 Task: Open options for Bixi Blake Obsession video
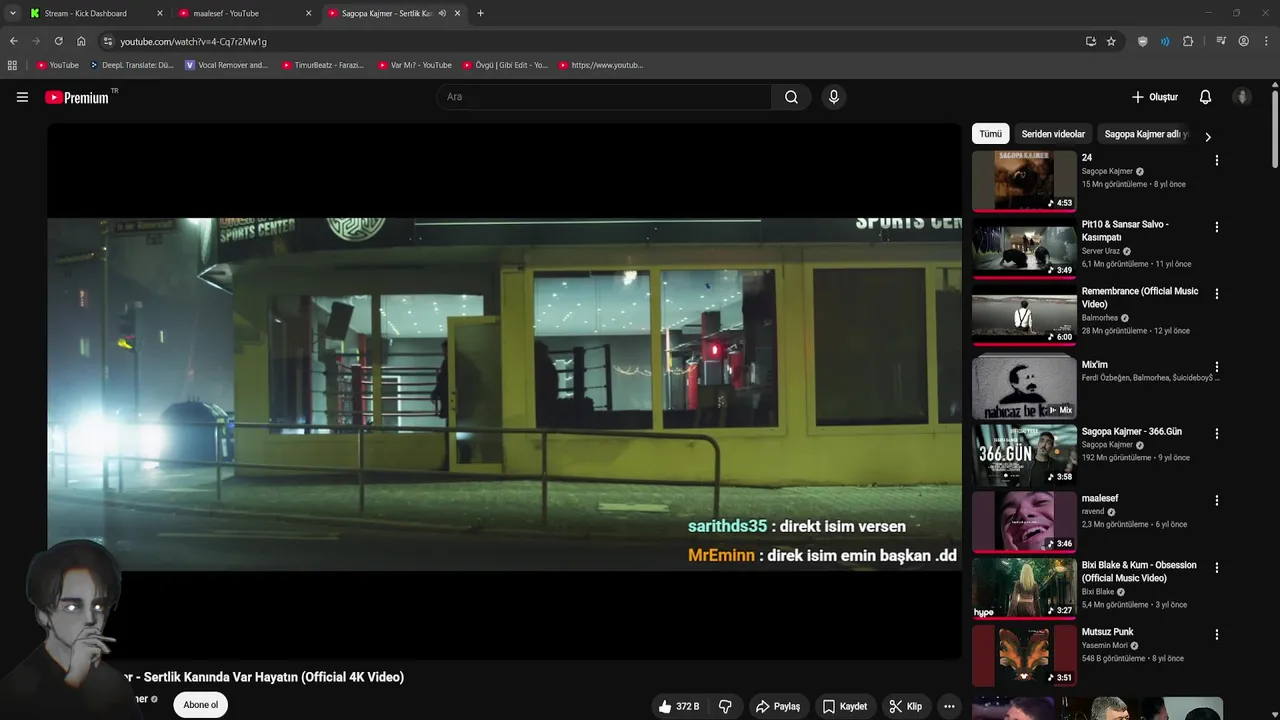(1216, 567)
